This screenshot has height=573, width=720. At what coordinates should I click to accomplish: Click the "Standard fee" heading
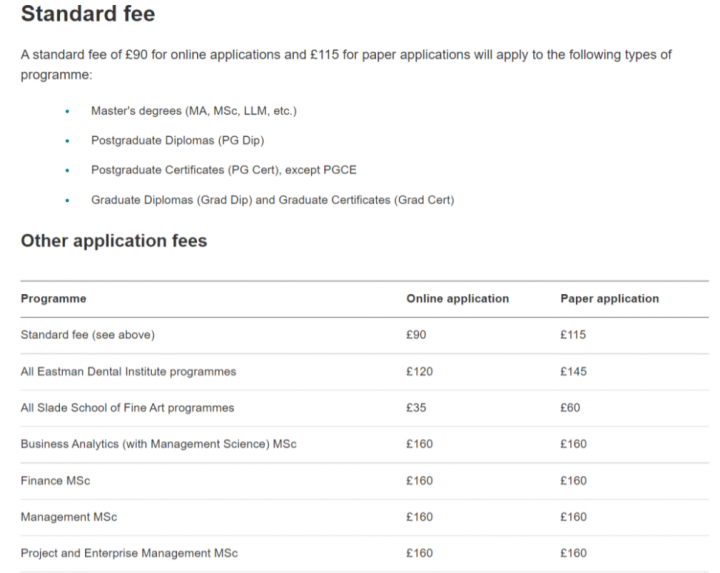[88, 15]
